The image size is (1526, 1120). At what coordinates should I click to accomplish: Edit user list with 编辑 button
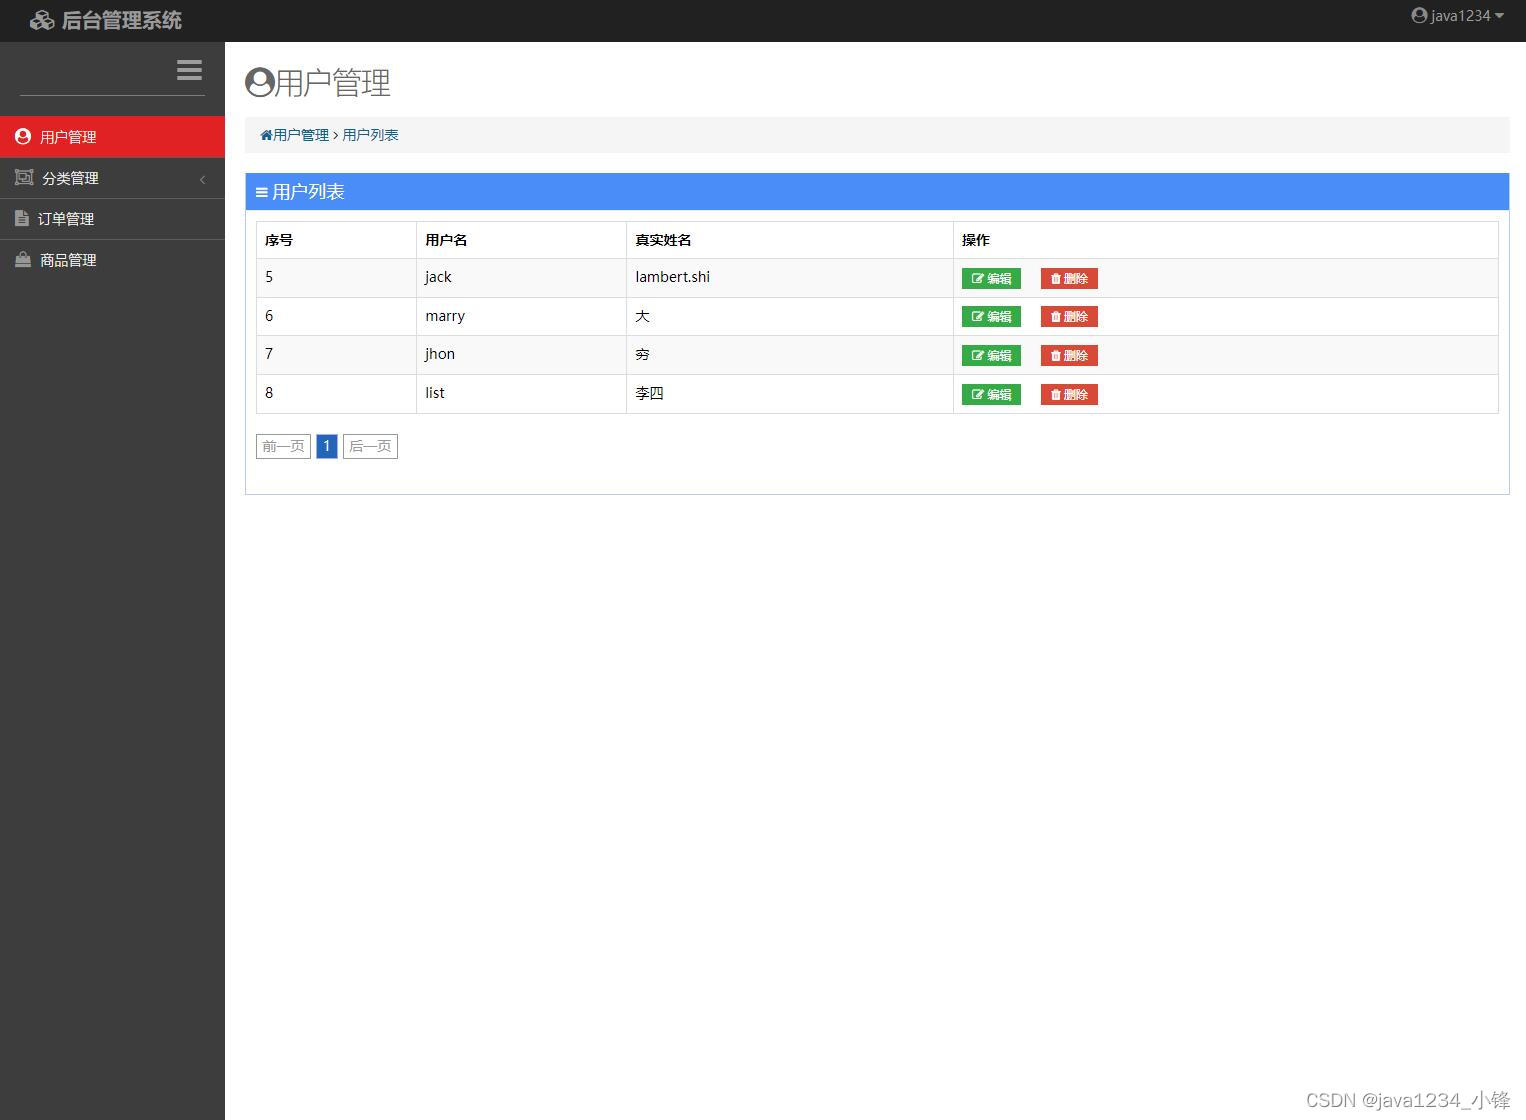tap(991, 394)
